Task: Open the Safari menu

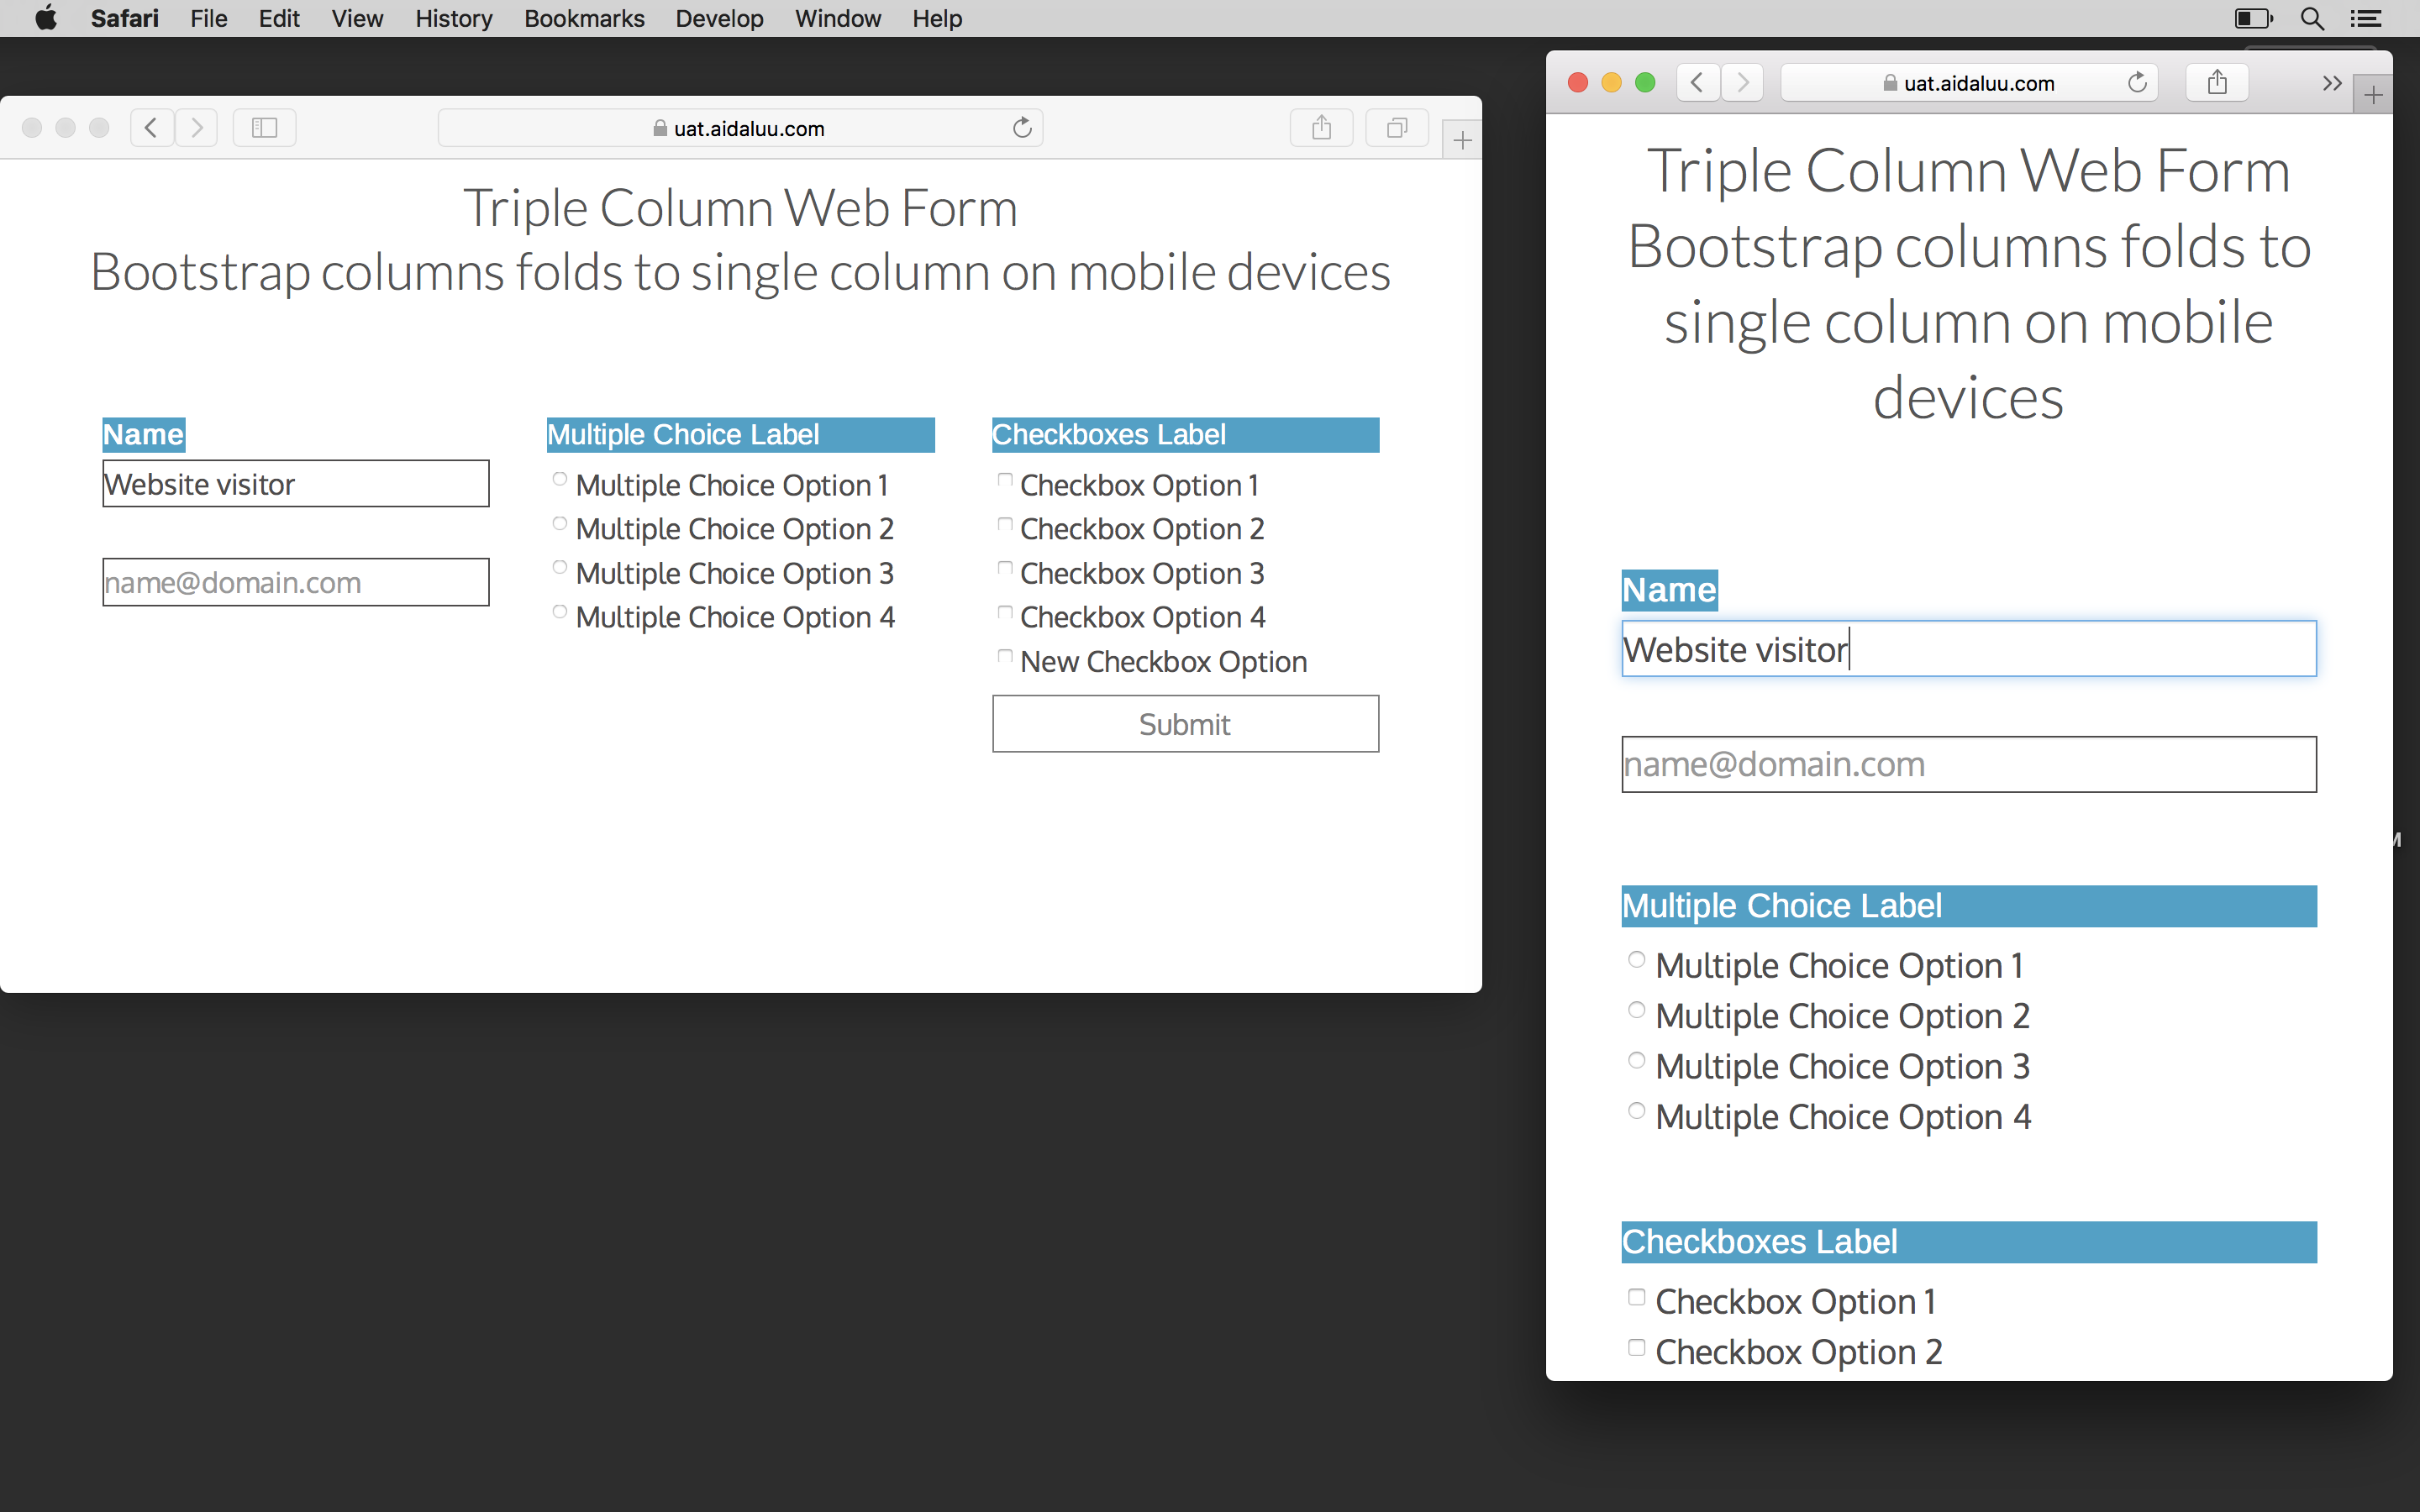Action: (124, 18)
